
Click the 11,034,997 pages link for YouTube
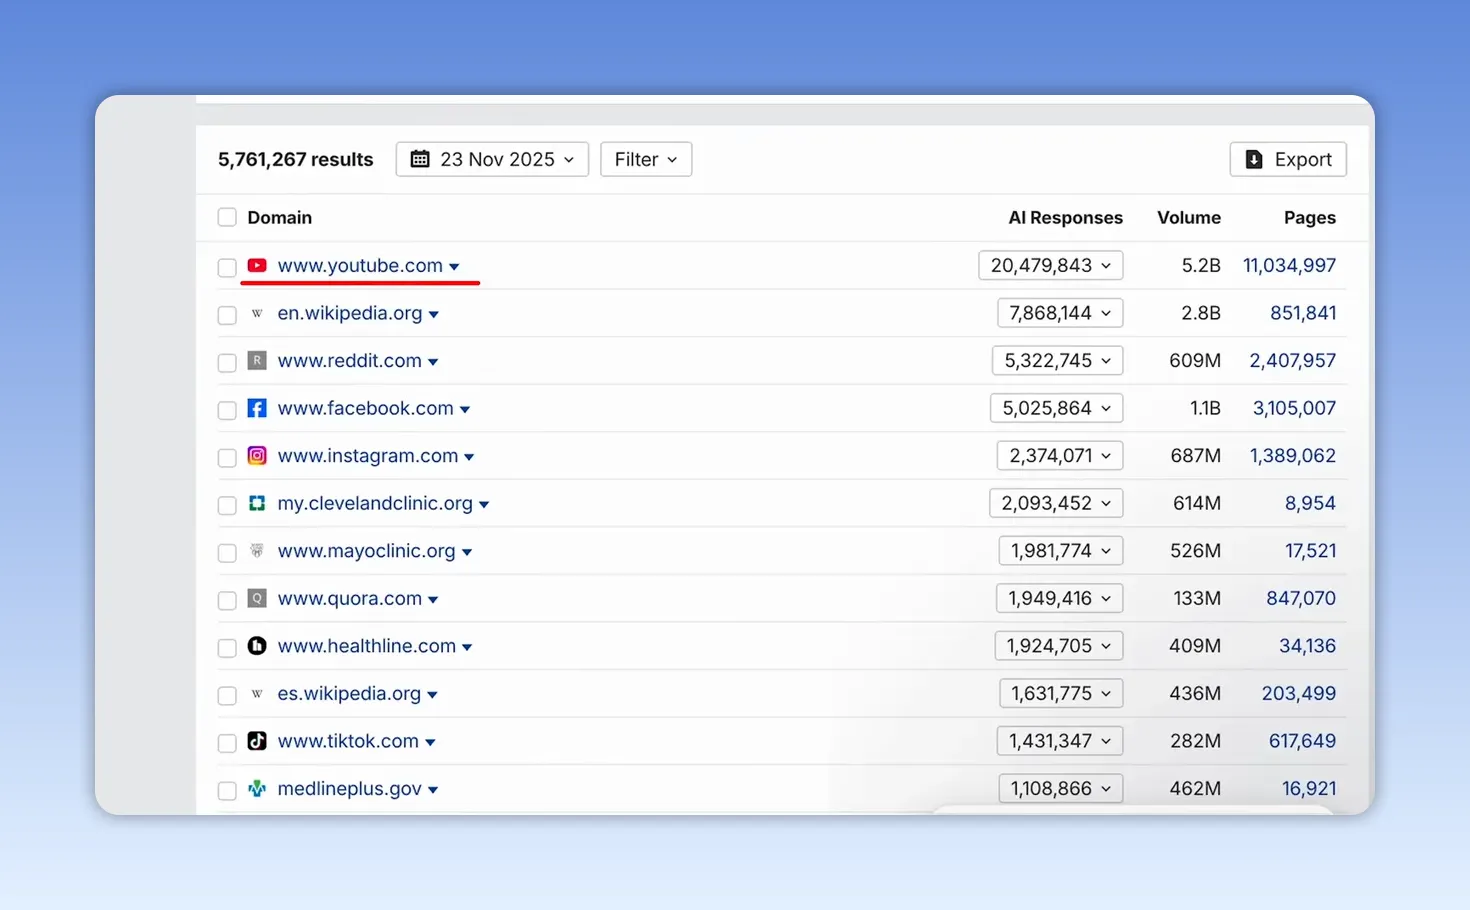click(x=1290, y=265)
